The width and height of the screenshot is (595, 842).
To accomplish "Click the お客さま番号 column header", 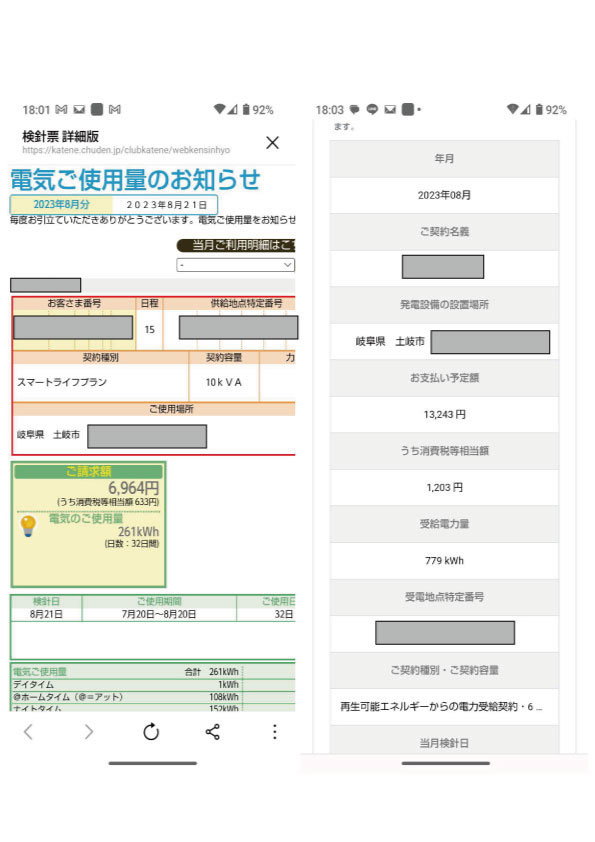I will (74, 303).
